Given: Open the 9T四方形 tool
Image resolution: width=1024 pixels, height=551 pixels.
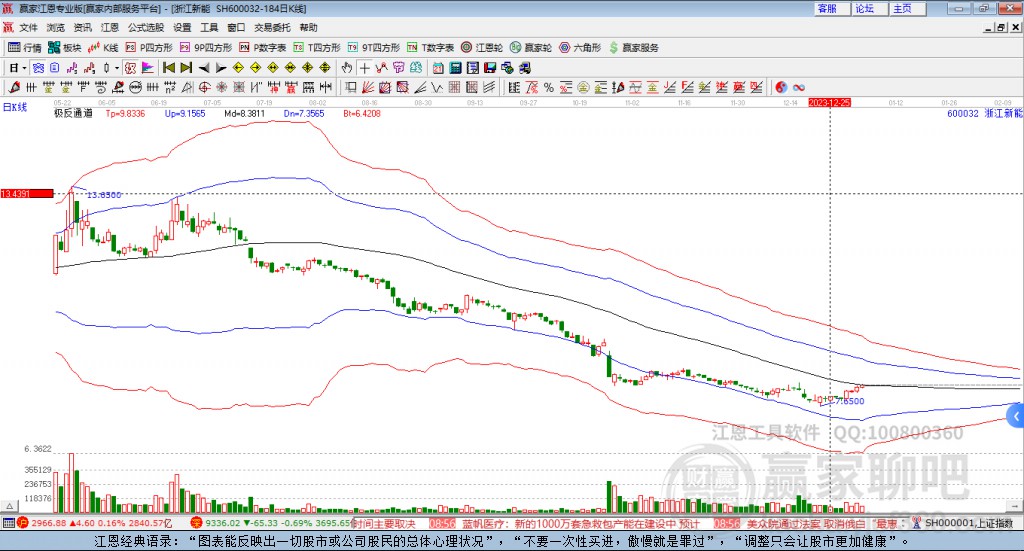Looking at the screenshot, I should pyautogui.click(x=374, y=48).
